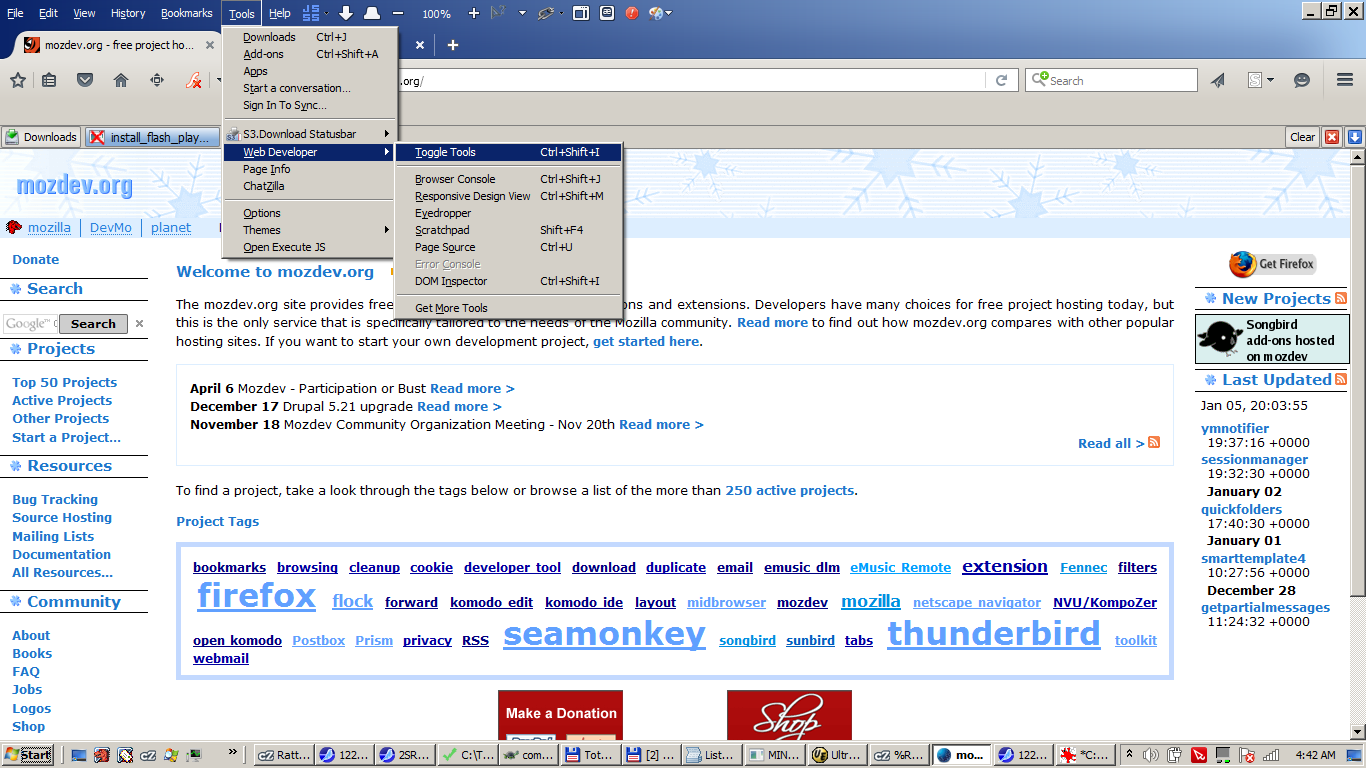Image resolution: width=1366 pixels, height=768 pixels.
Task: Close the mozdev.org tab
Action: [210, 45]
